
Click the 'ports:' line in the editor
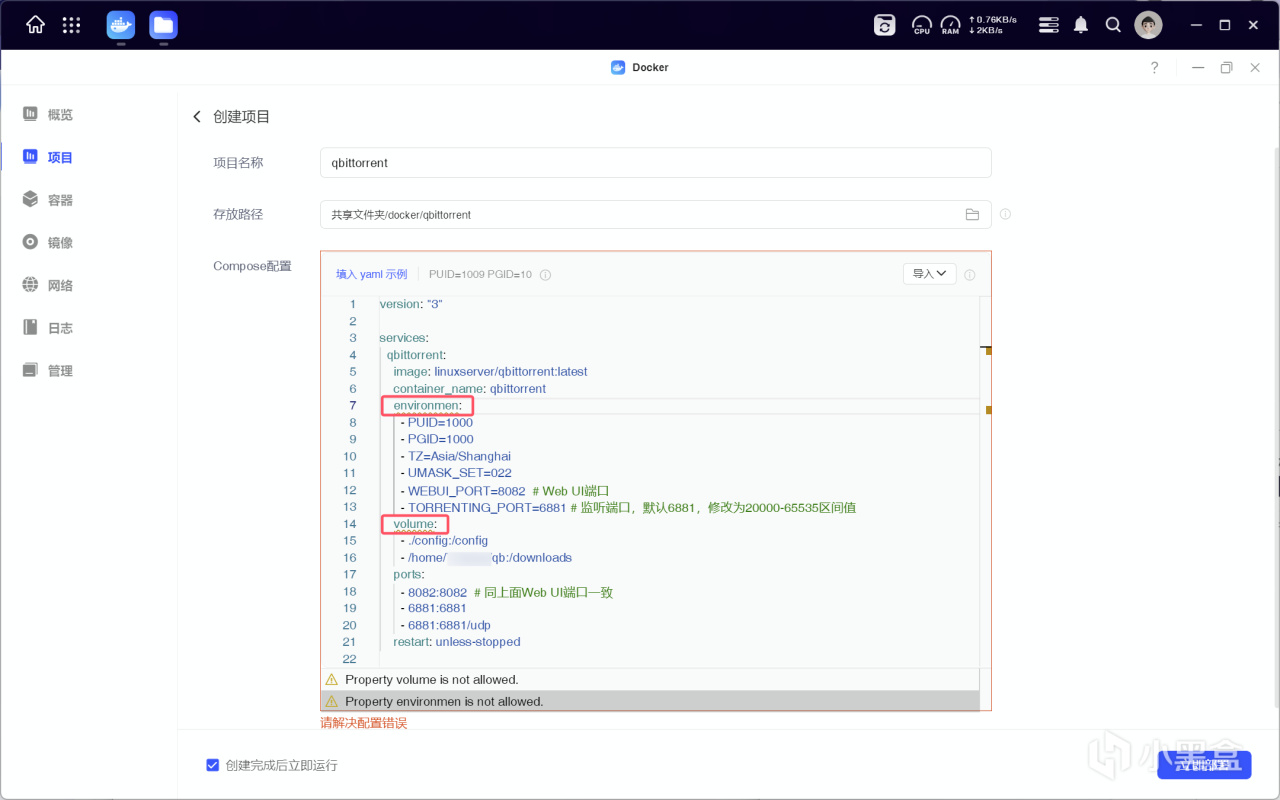pos(409,575)
